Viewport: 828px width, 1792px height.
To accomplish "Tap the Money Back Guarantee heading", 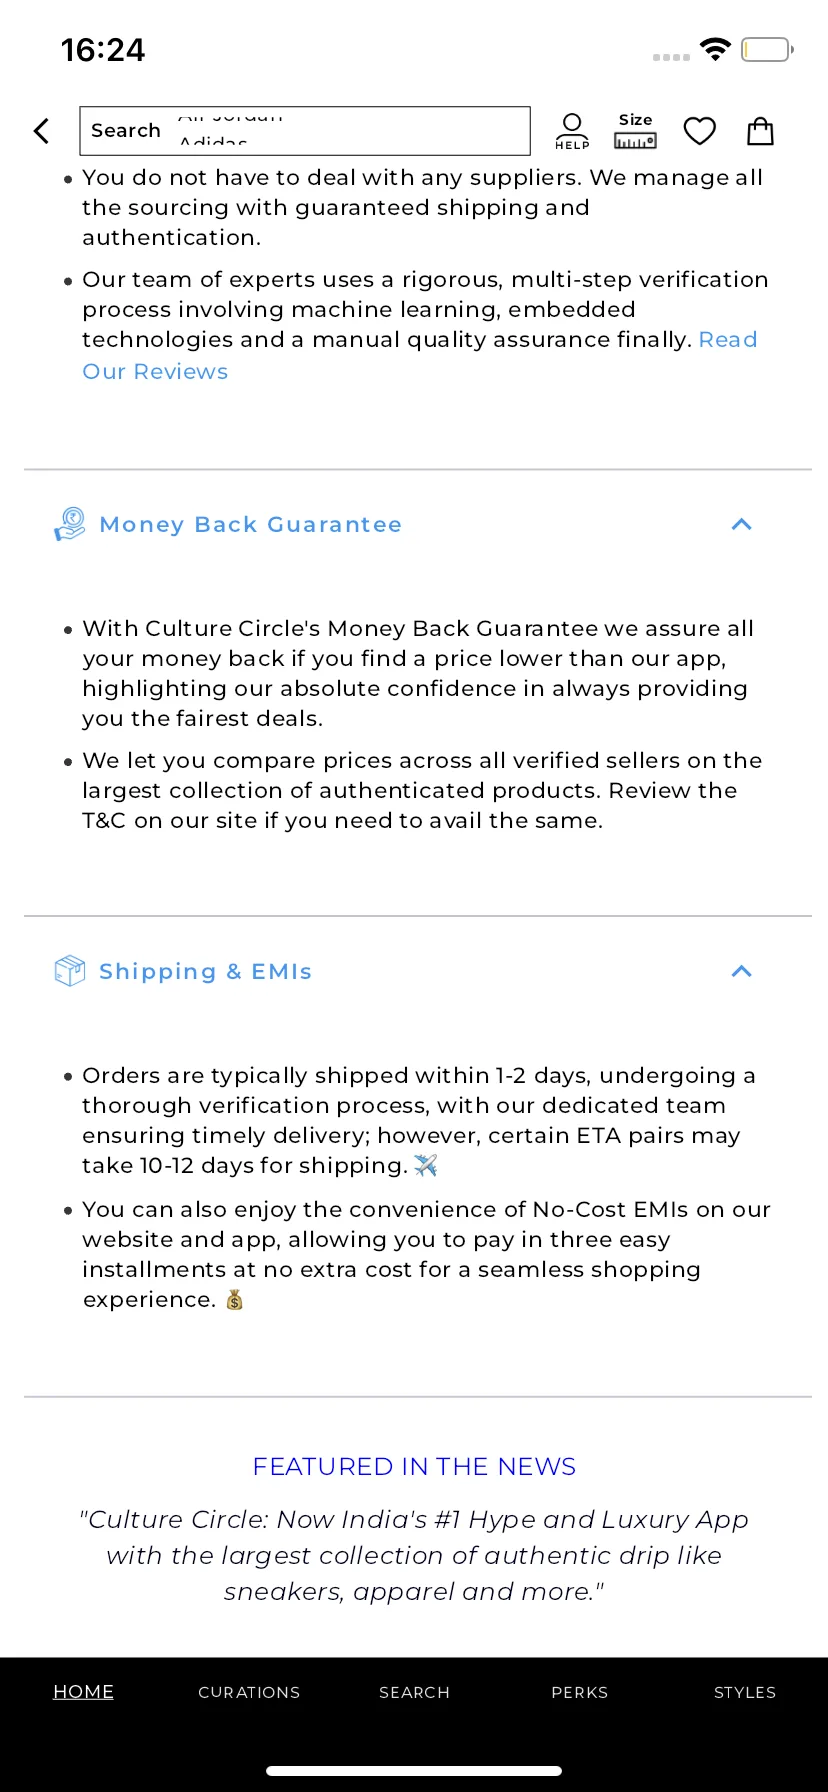I will tap(251, 524).
